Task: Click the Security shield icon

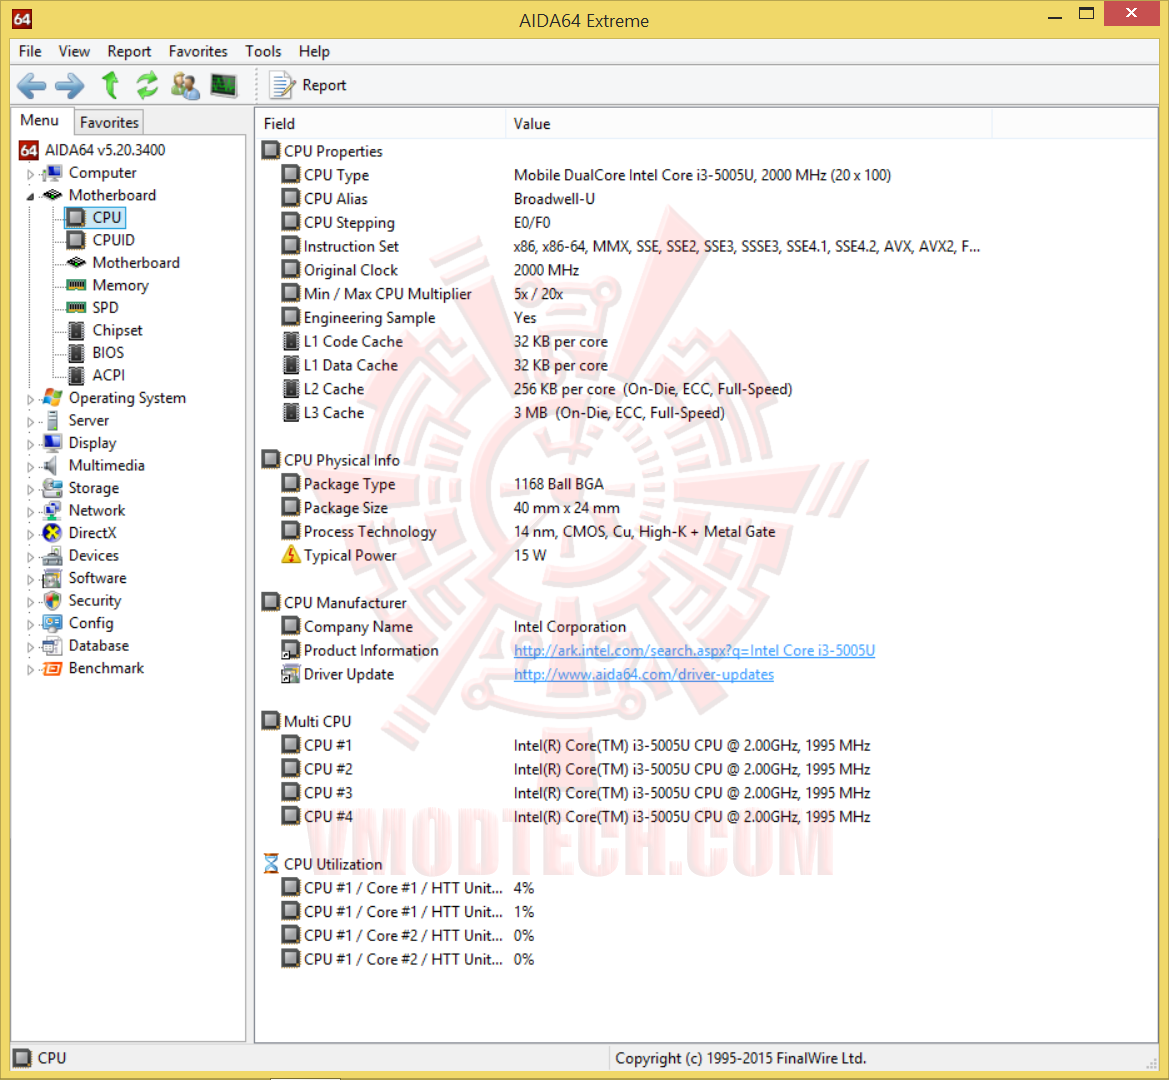Action: 52,601
